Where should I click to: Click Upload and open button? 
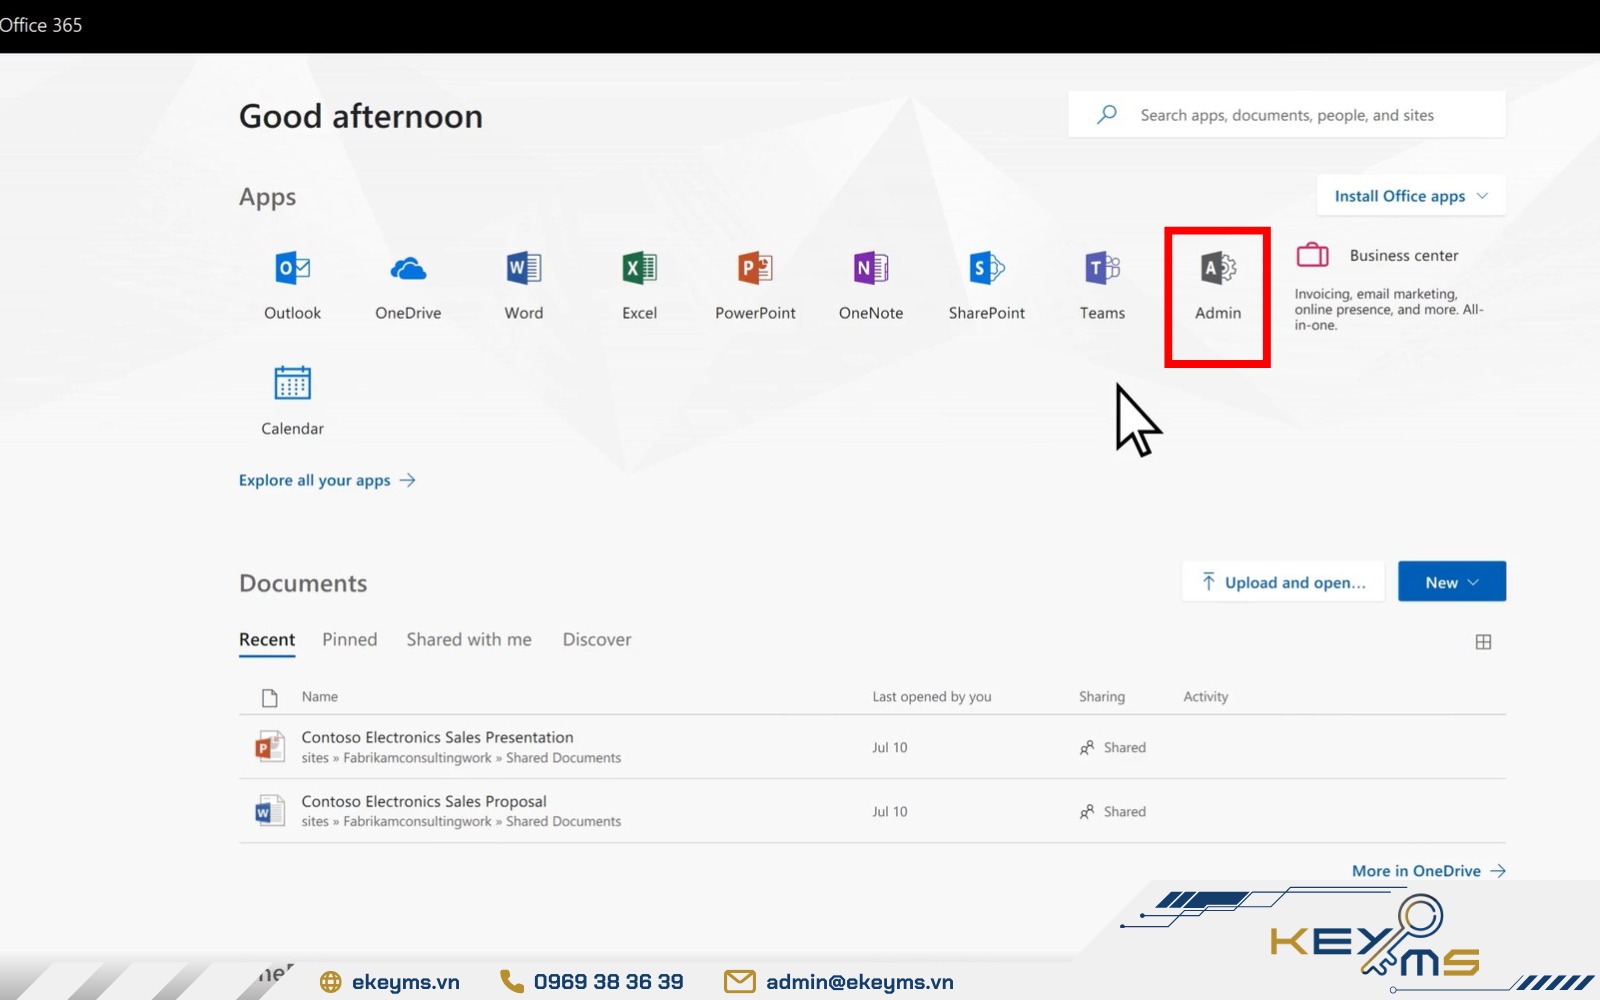coord(1283,582)
